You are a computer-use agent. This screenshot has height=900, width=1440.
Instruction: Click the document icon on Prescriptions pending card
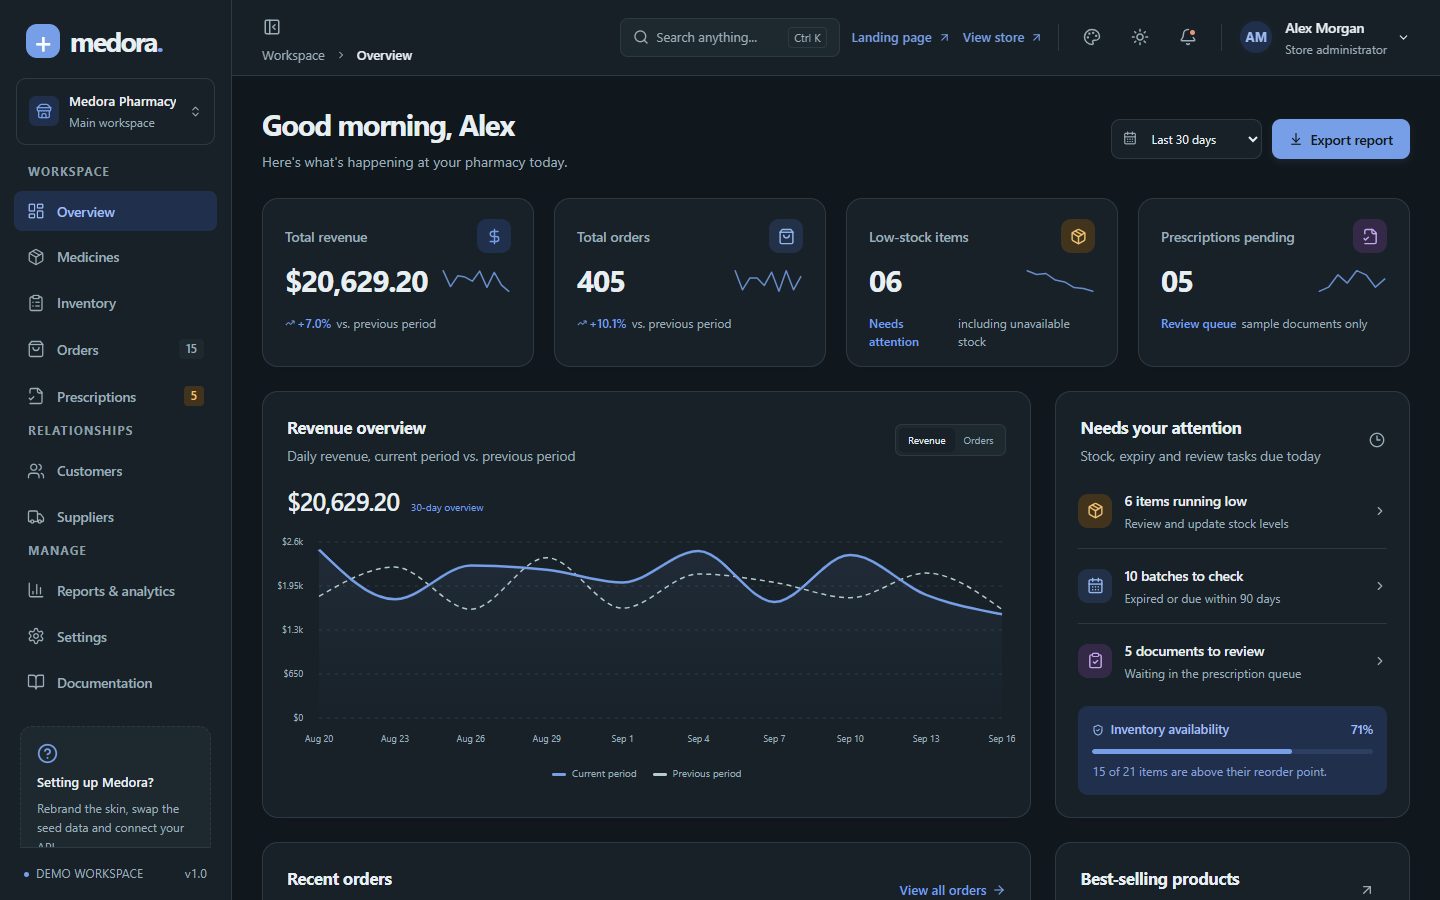pos(1370,236)
